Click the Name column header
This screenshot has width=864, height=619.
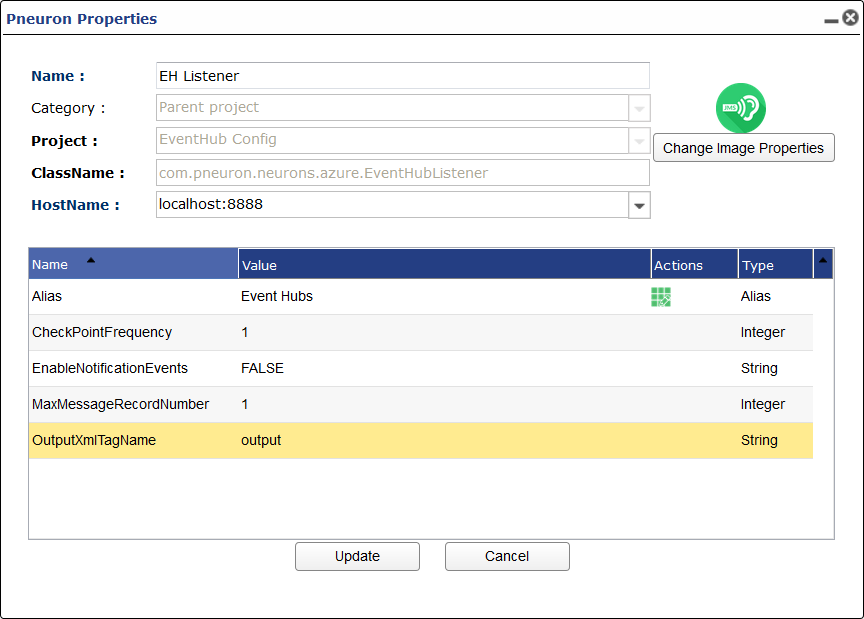133,264
